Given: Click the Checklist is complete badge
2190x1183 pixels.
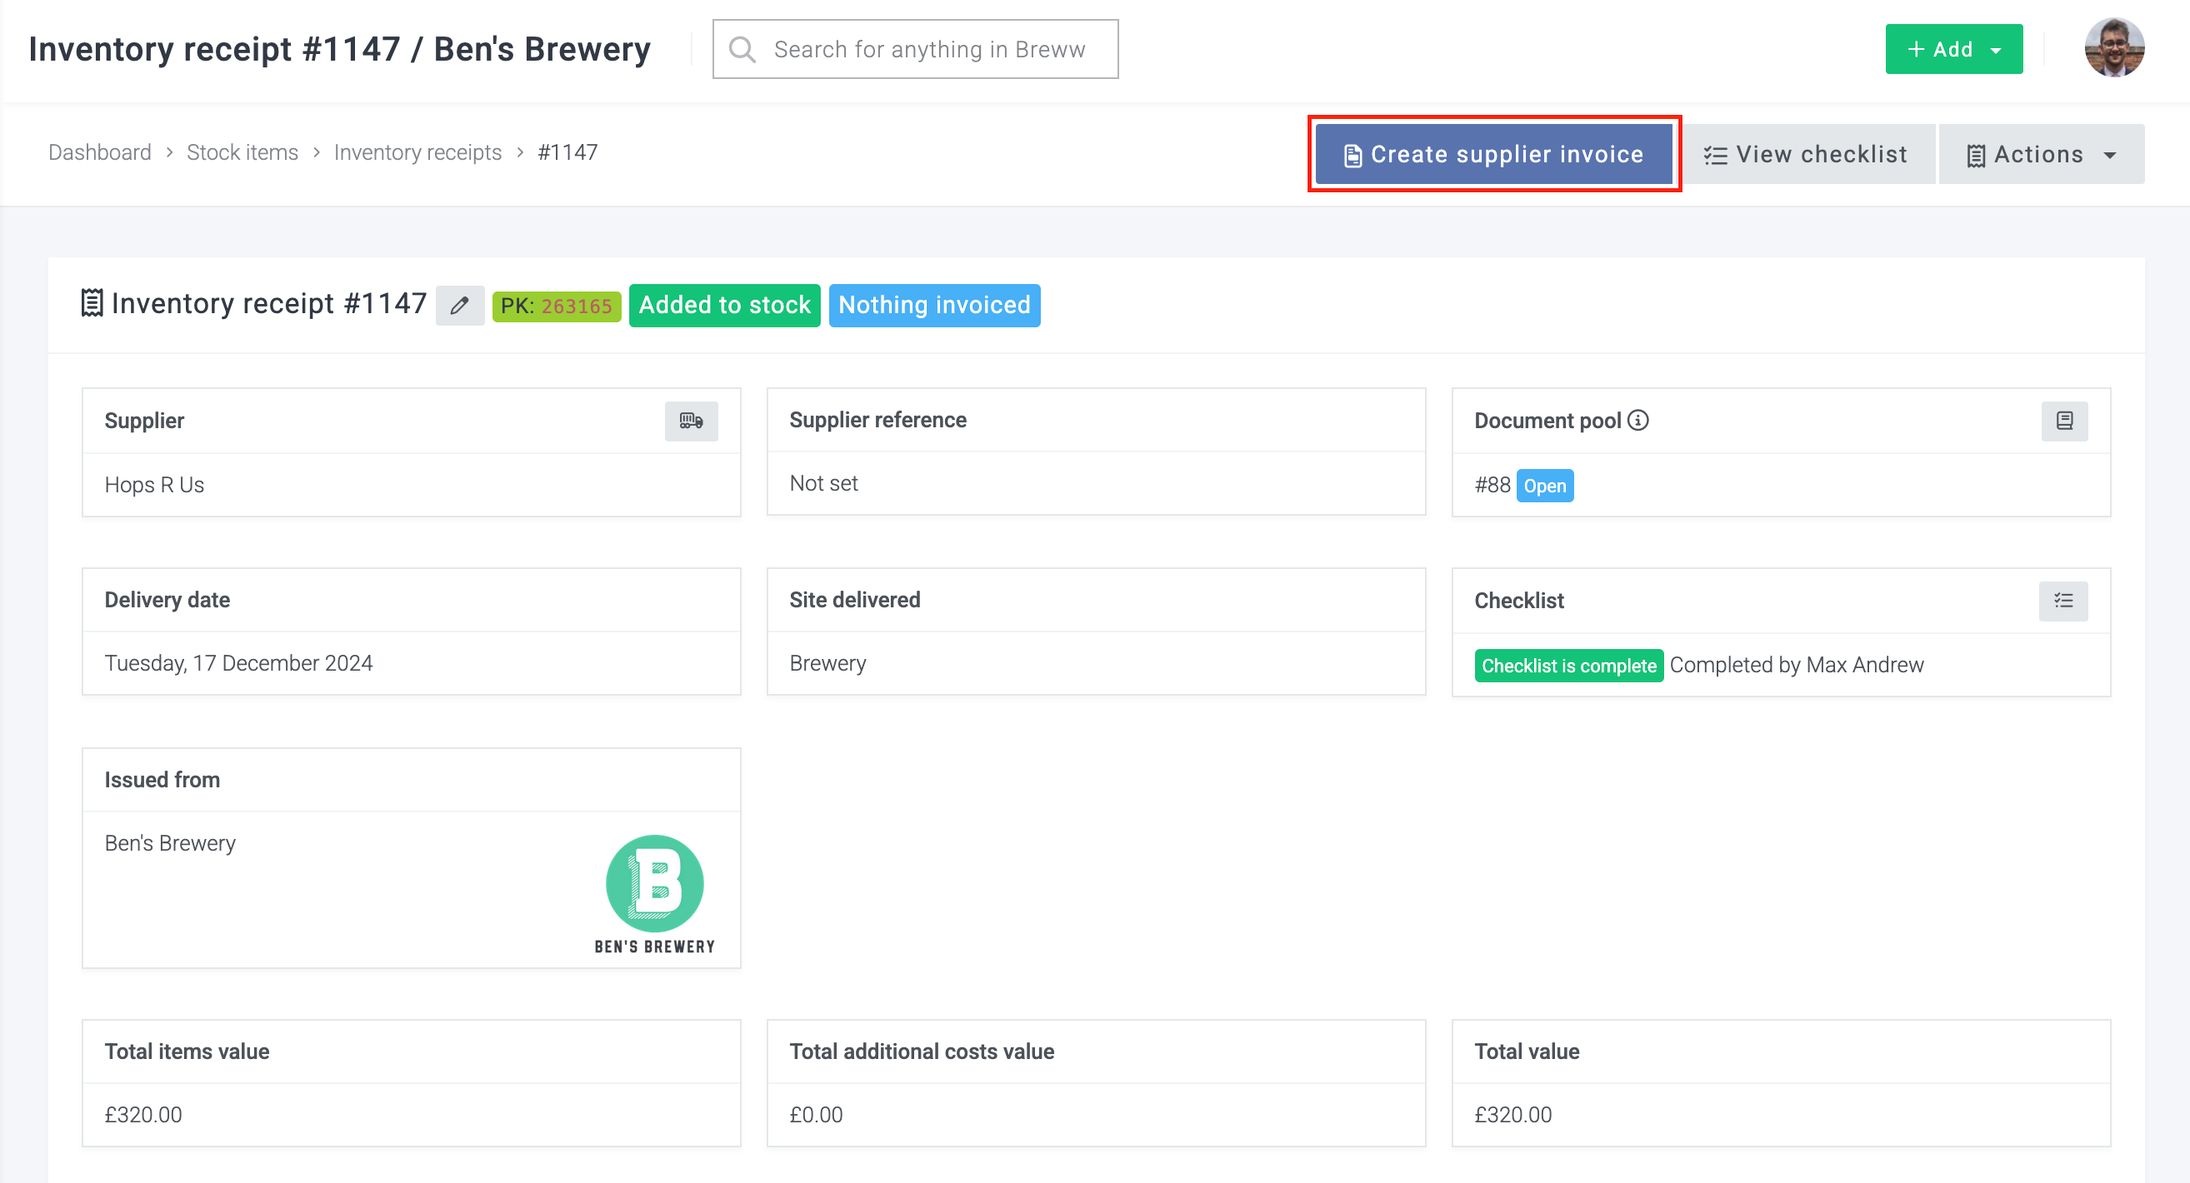Looking at the screenshot, I should click(1569, 666).
